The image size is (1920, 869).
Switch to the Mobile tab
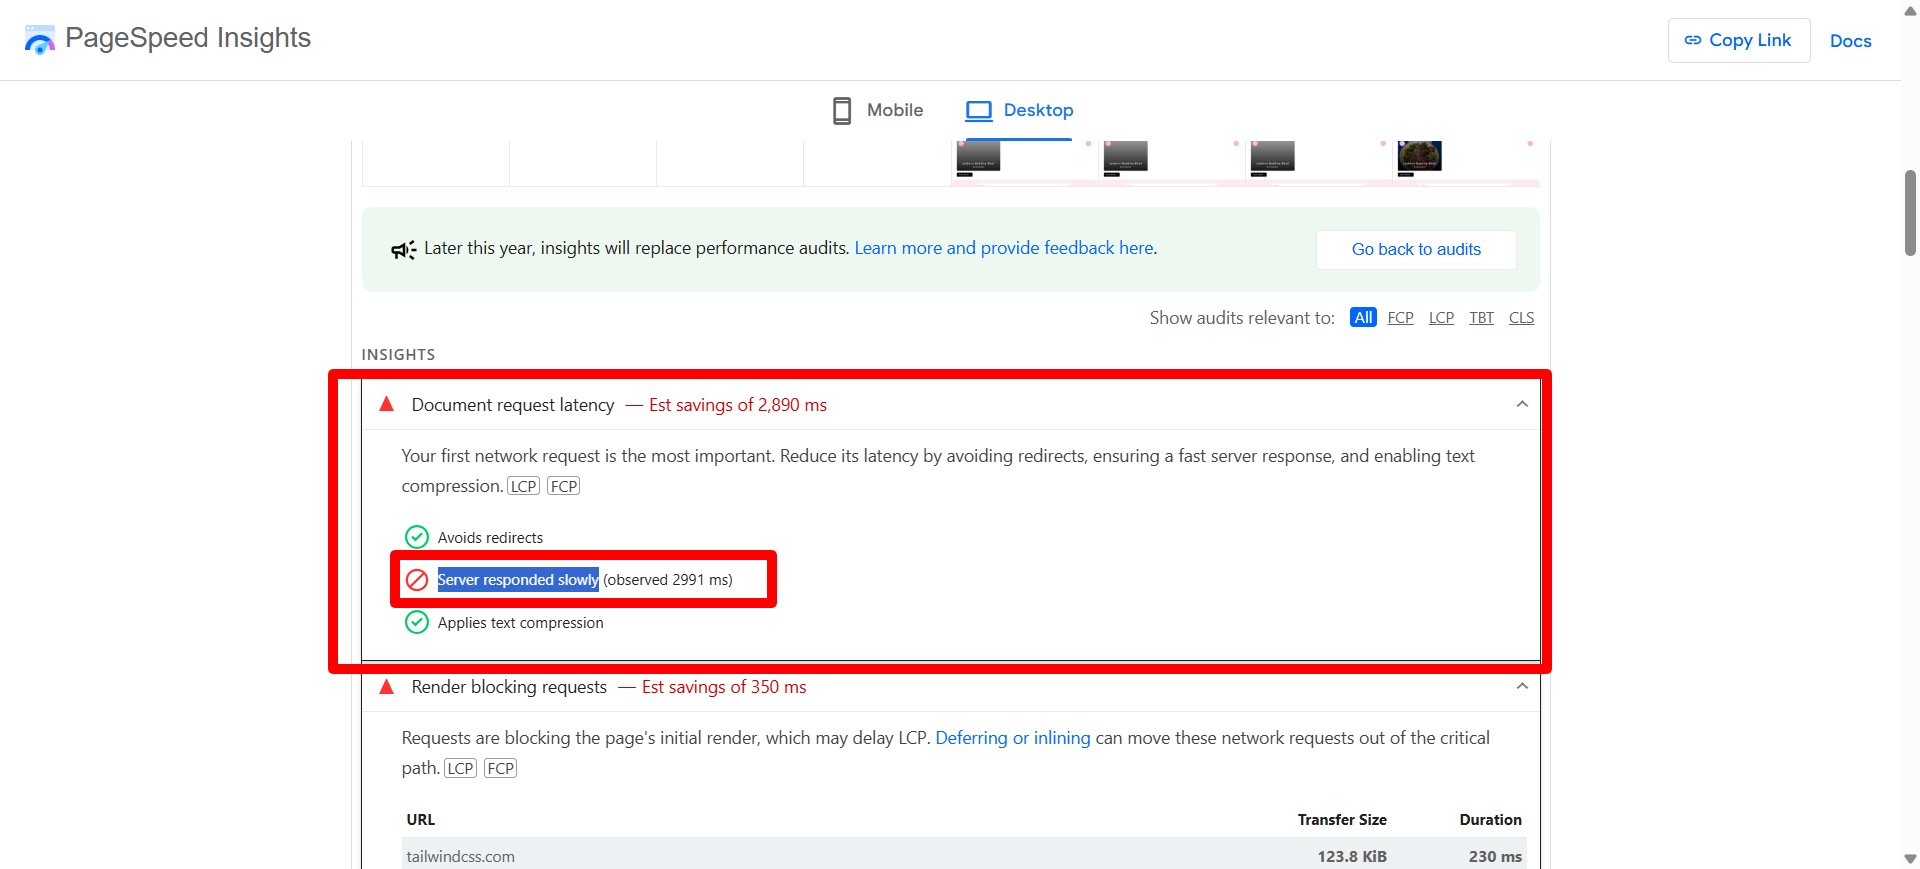(878, 110)
